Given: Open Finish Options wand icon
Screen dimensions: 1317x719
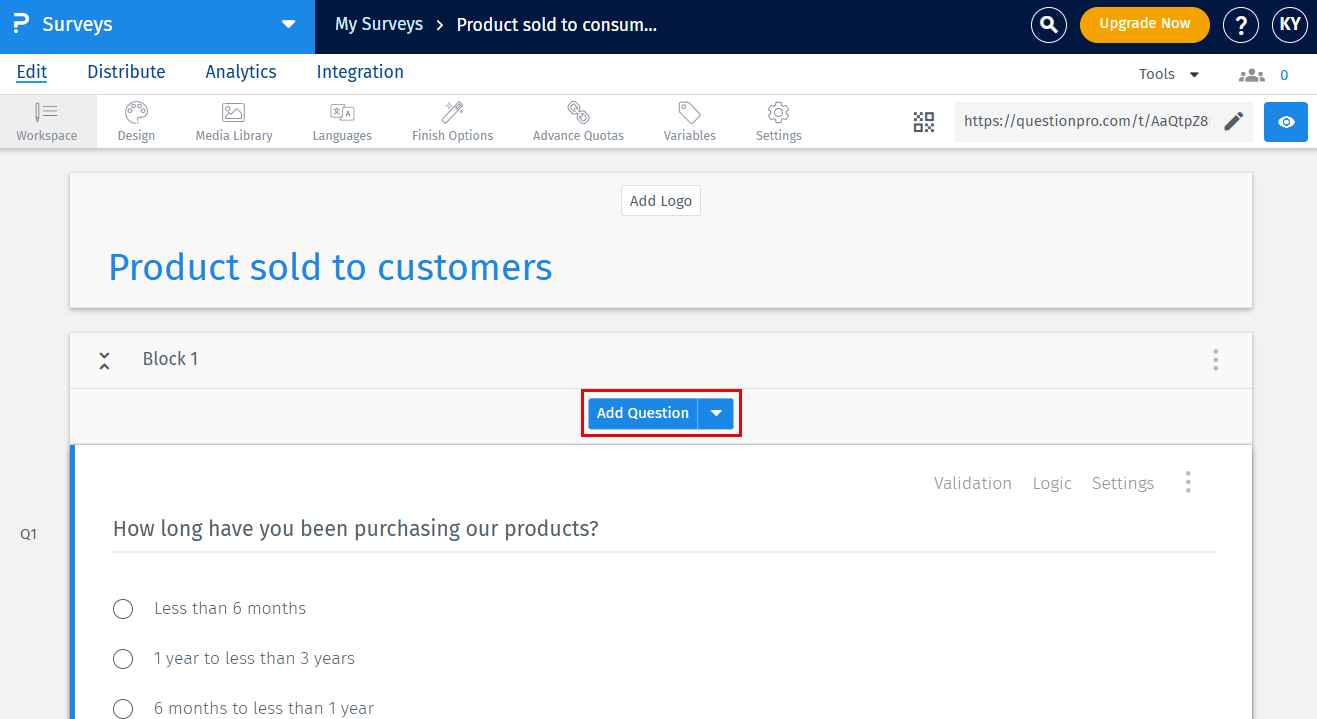Looking at the screenshot, I should (452, 113).
